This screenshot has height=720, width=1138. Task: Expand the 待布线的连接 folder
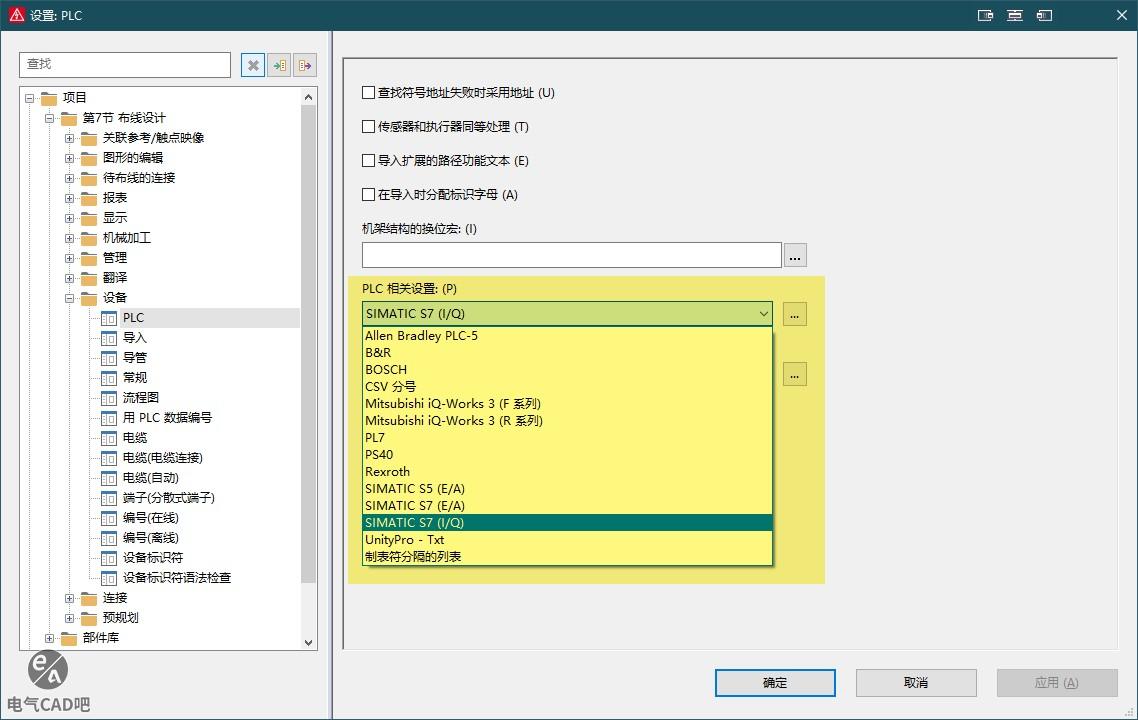click(70, 178)
